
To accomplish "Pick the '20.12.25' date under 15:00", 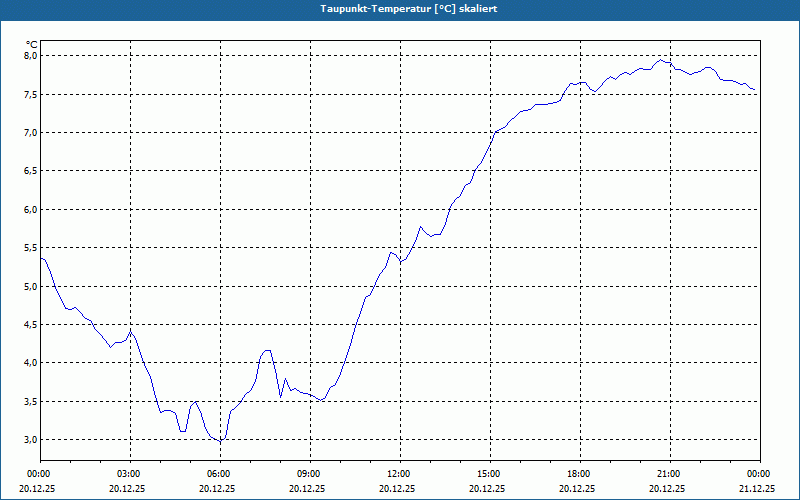I will tap(487, 488).
